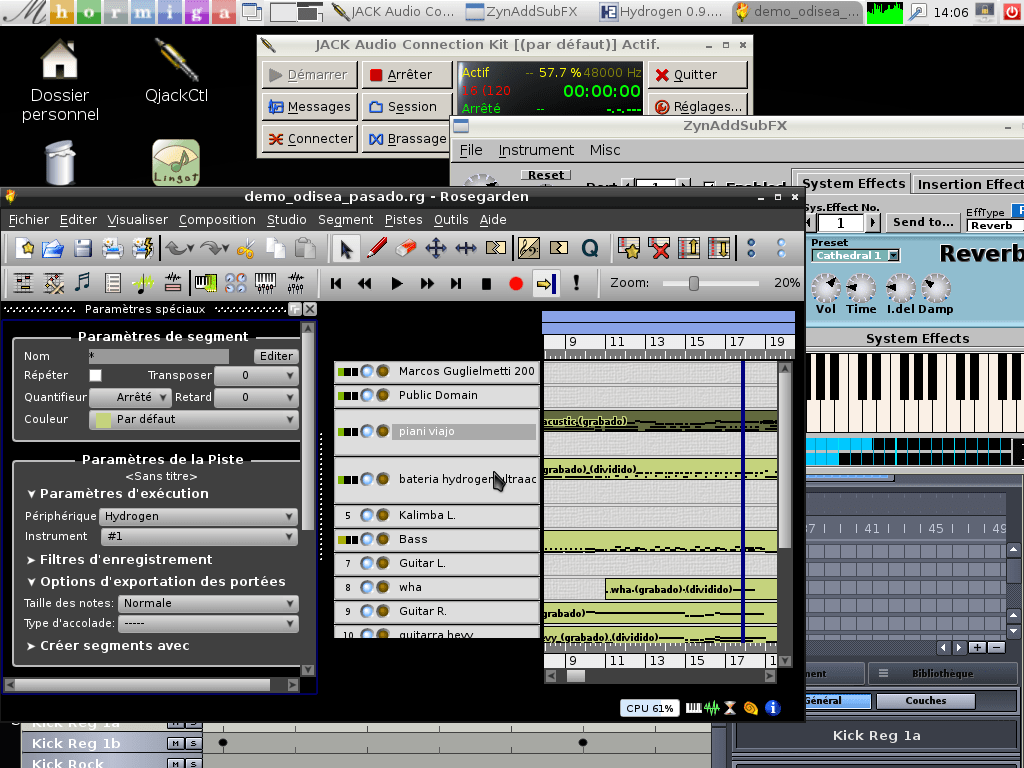Choose the eraser tool in Rosegarden
Screen dimensions: 1024x768
(x=406, y=248)
